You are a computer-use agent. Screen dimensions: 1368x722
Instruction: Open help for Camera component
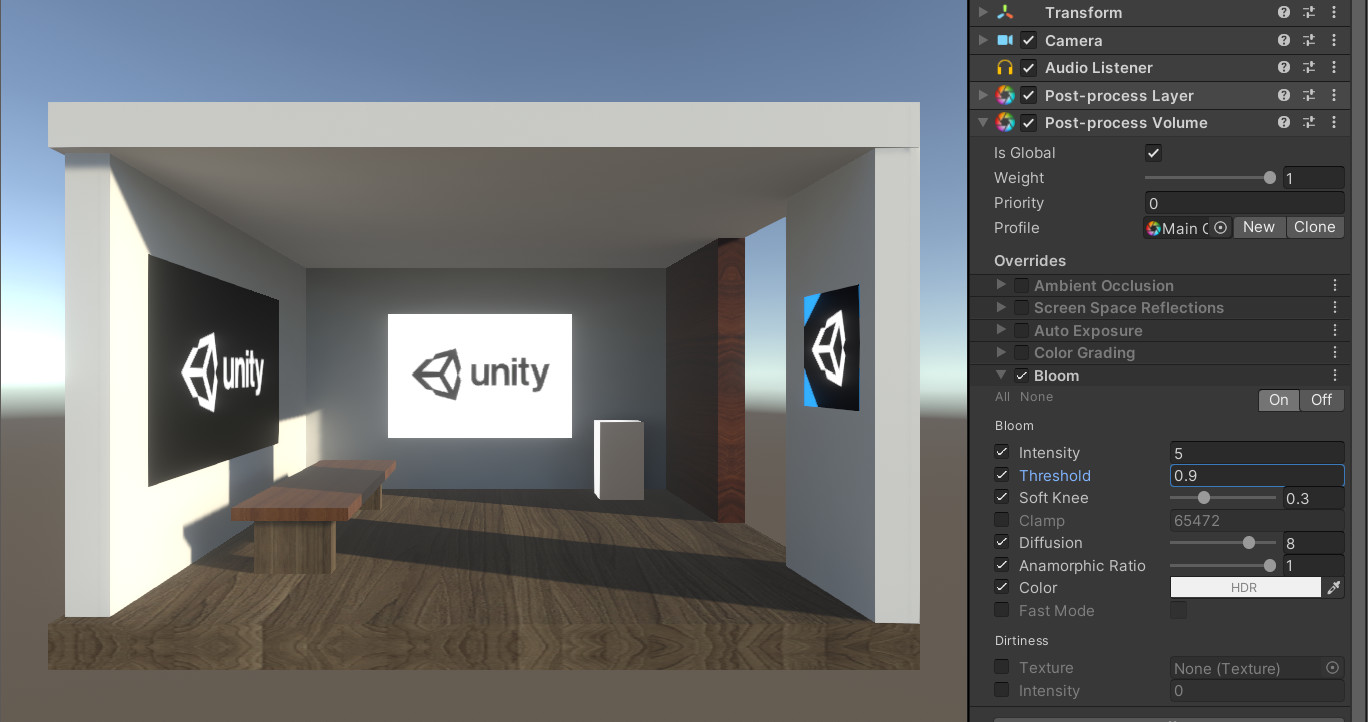click(1284, 40)
